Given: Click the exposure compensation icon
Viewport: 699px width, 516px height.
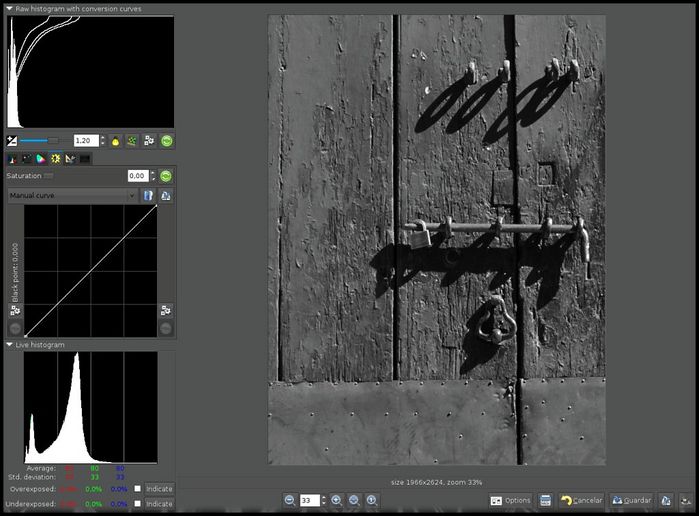Looking at the screenshot, I should 12,141.
